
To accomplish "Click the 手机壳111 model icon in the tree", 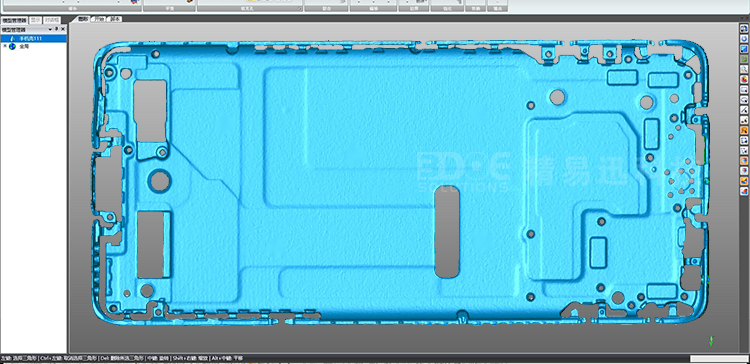I will click(12, 38).
